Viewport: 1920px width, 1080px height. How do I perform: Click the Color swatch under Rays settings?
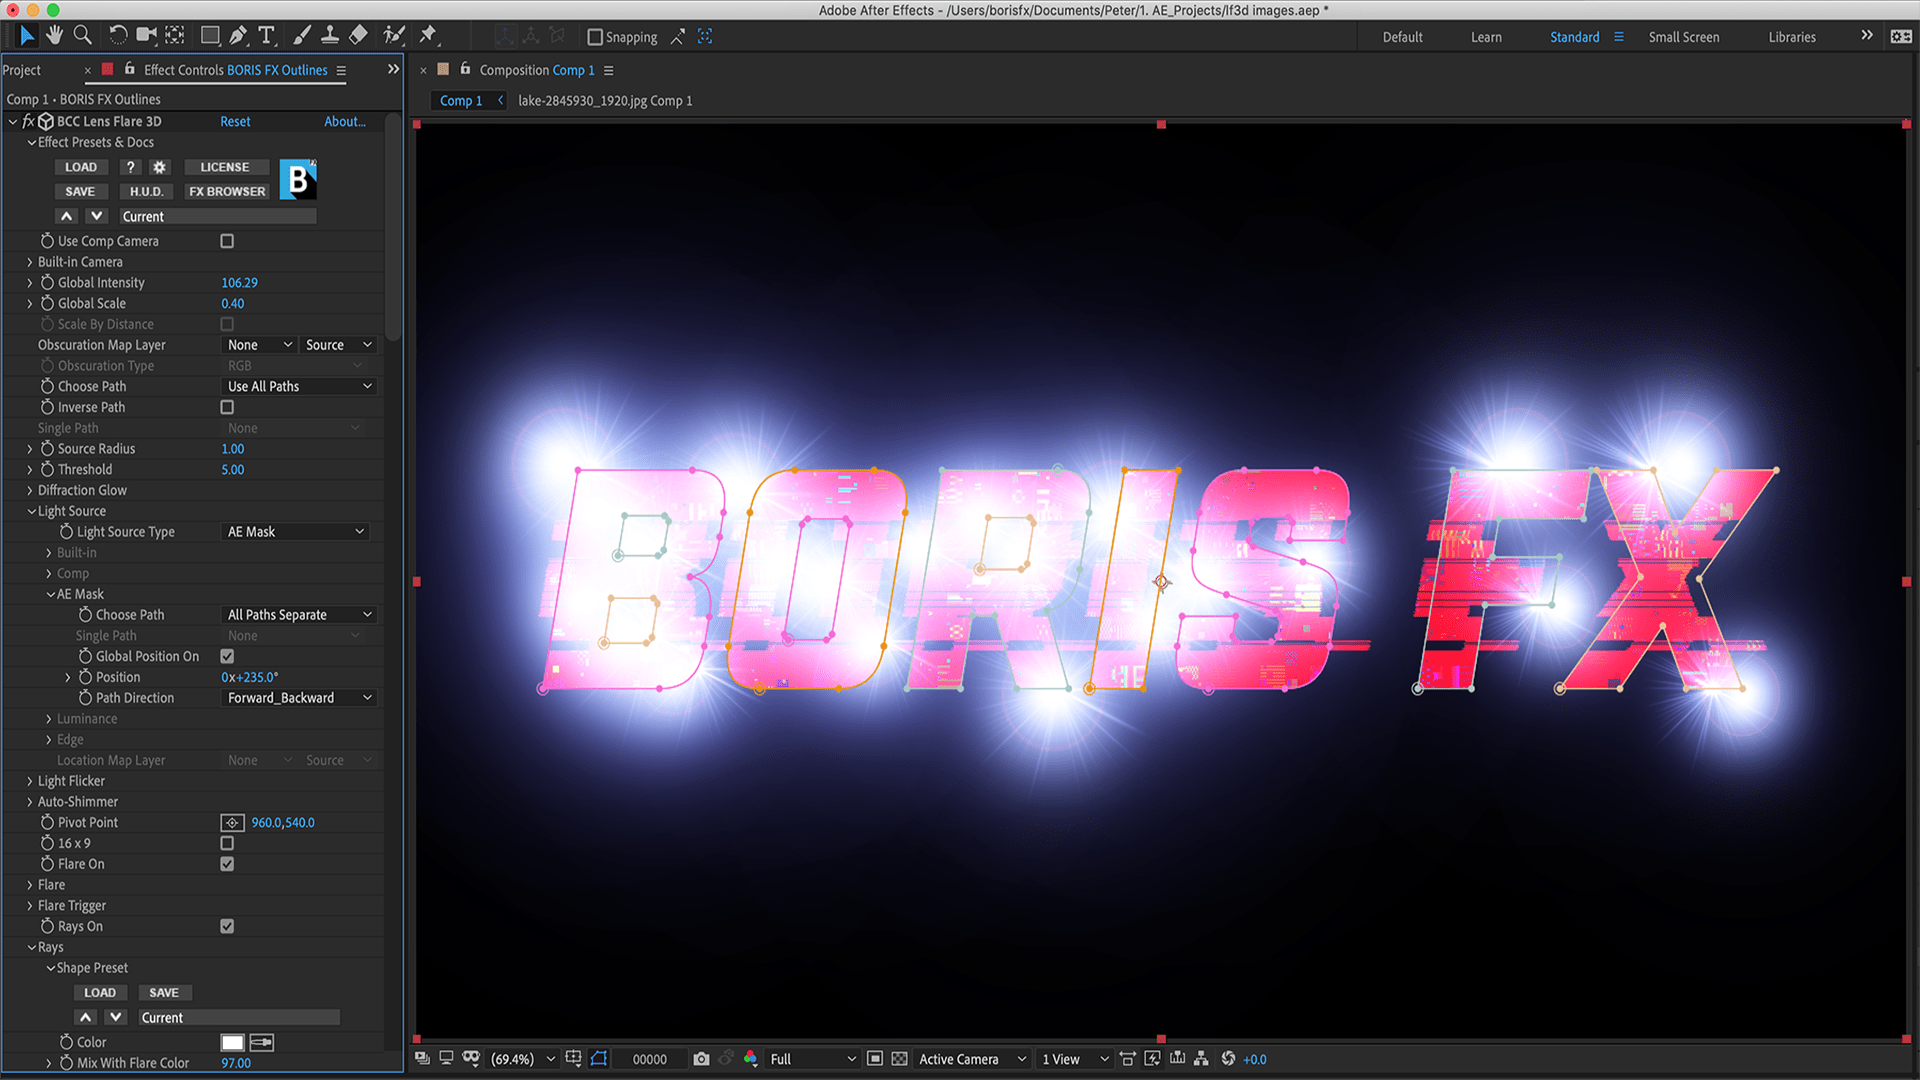(x=233, y=1042)
